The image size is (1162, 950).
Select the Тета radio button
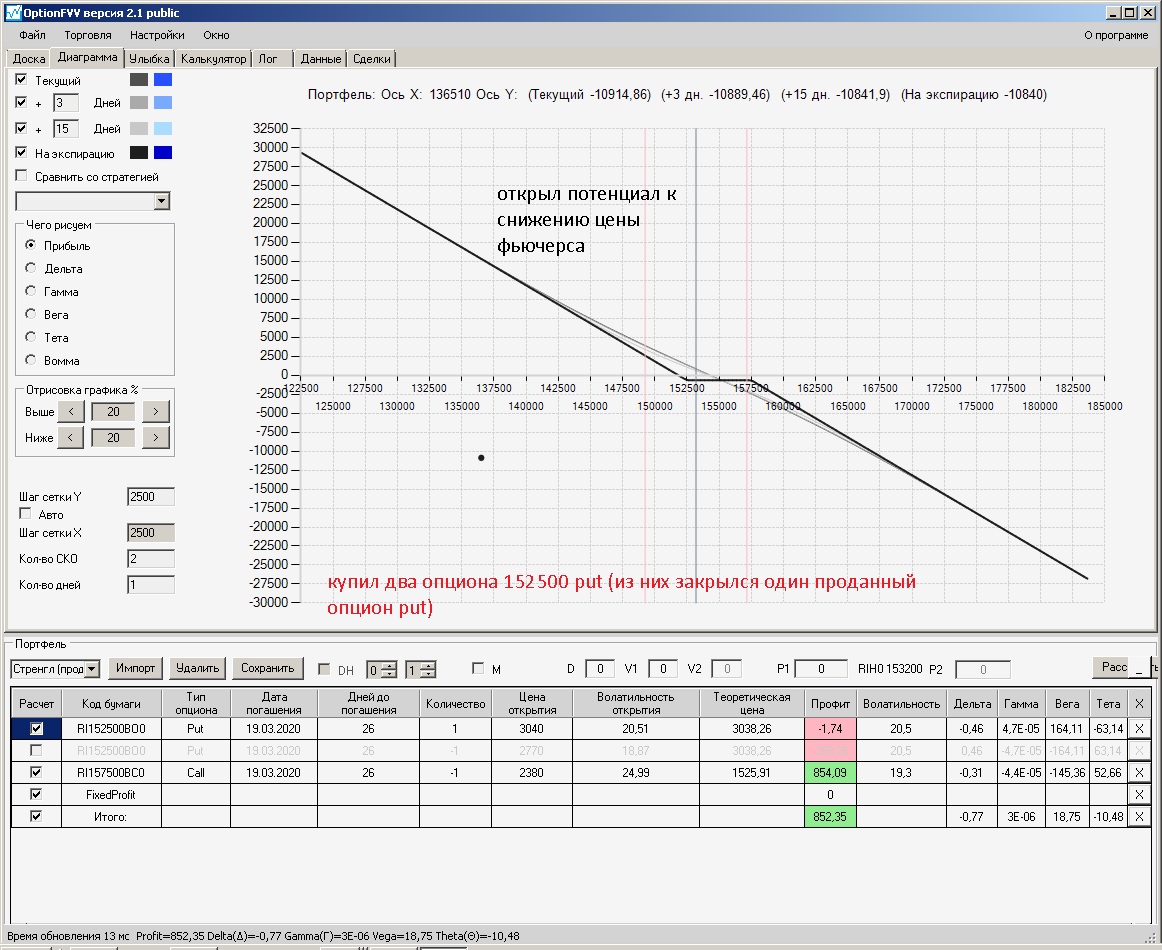click(x=30, y=336)
